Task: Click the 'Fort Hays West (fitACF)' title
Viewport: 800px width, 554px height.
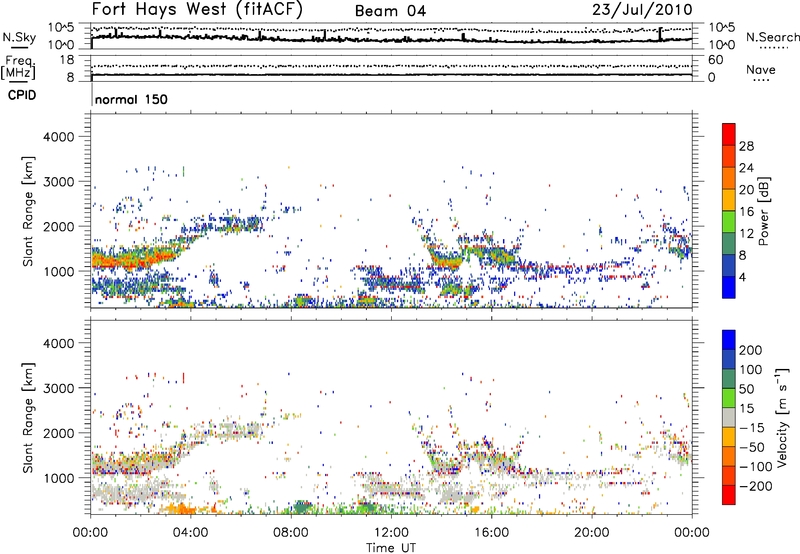Action: [197, 10]
